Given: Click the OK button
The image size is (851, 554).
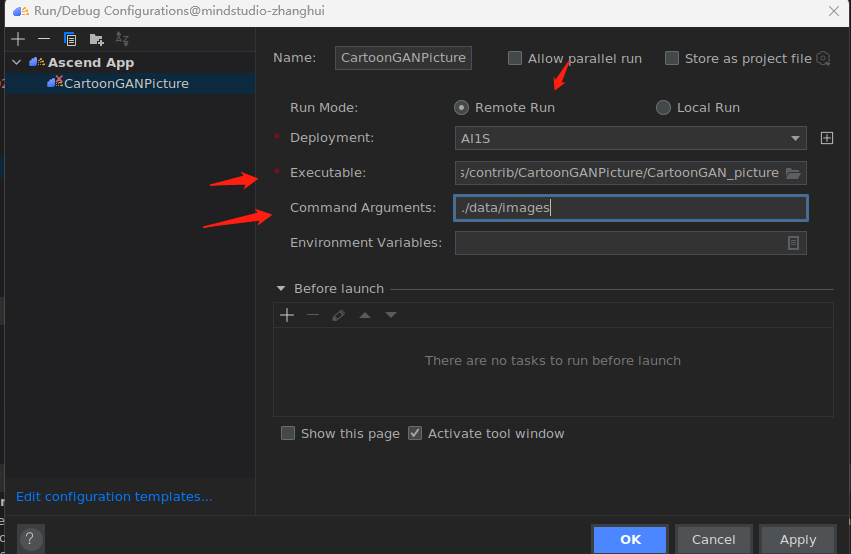Looking at the screenshot, I should (x=630, y=539).
